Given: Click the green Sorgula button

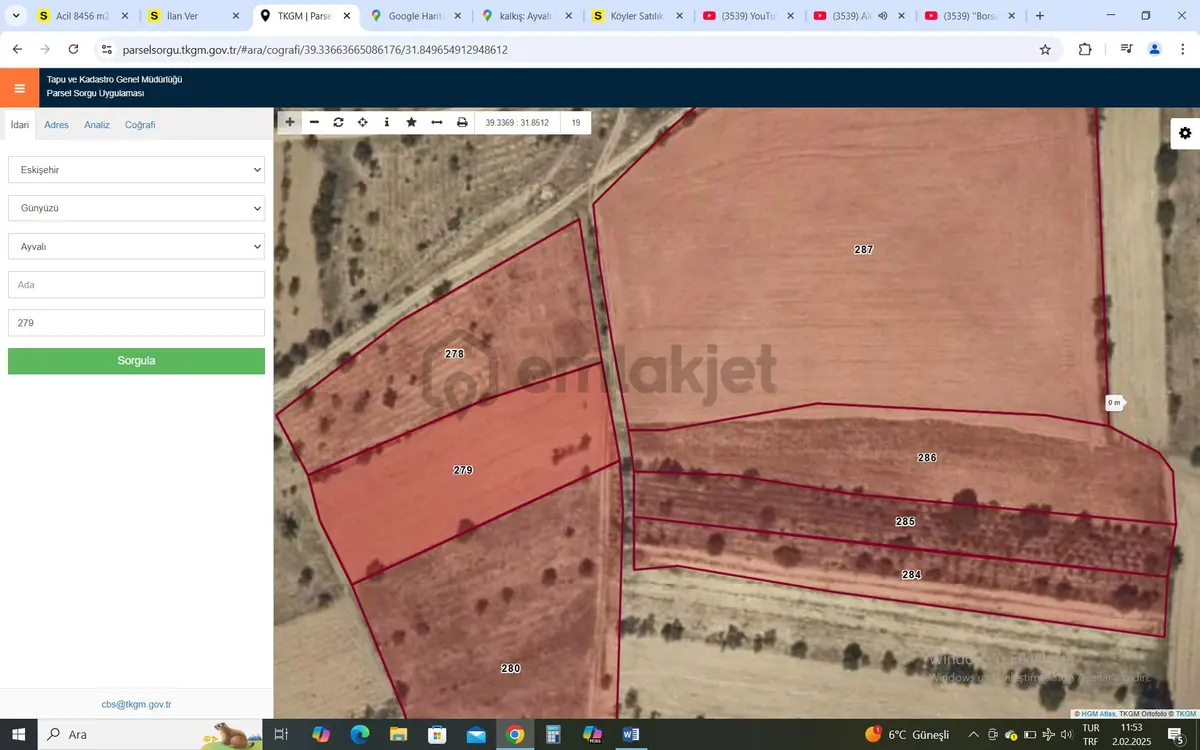Looking at the screenshot, I should coord(136,361).
